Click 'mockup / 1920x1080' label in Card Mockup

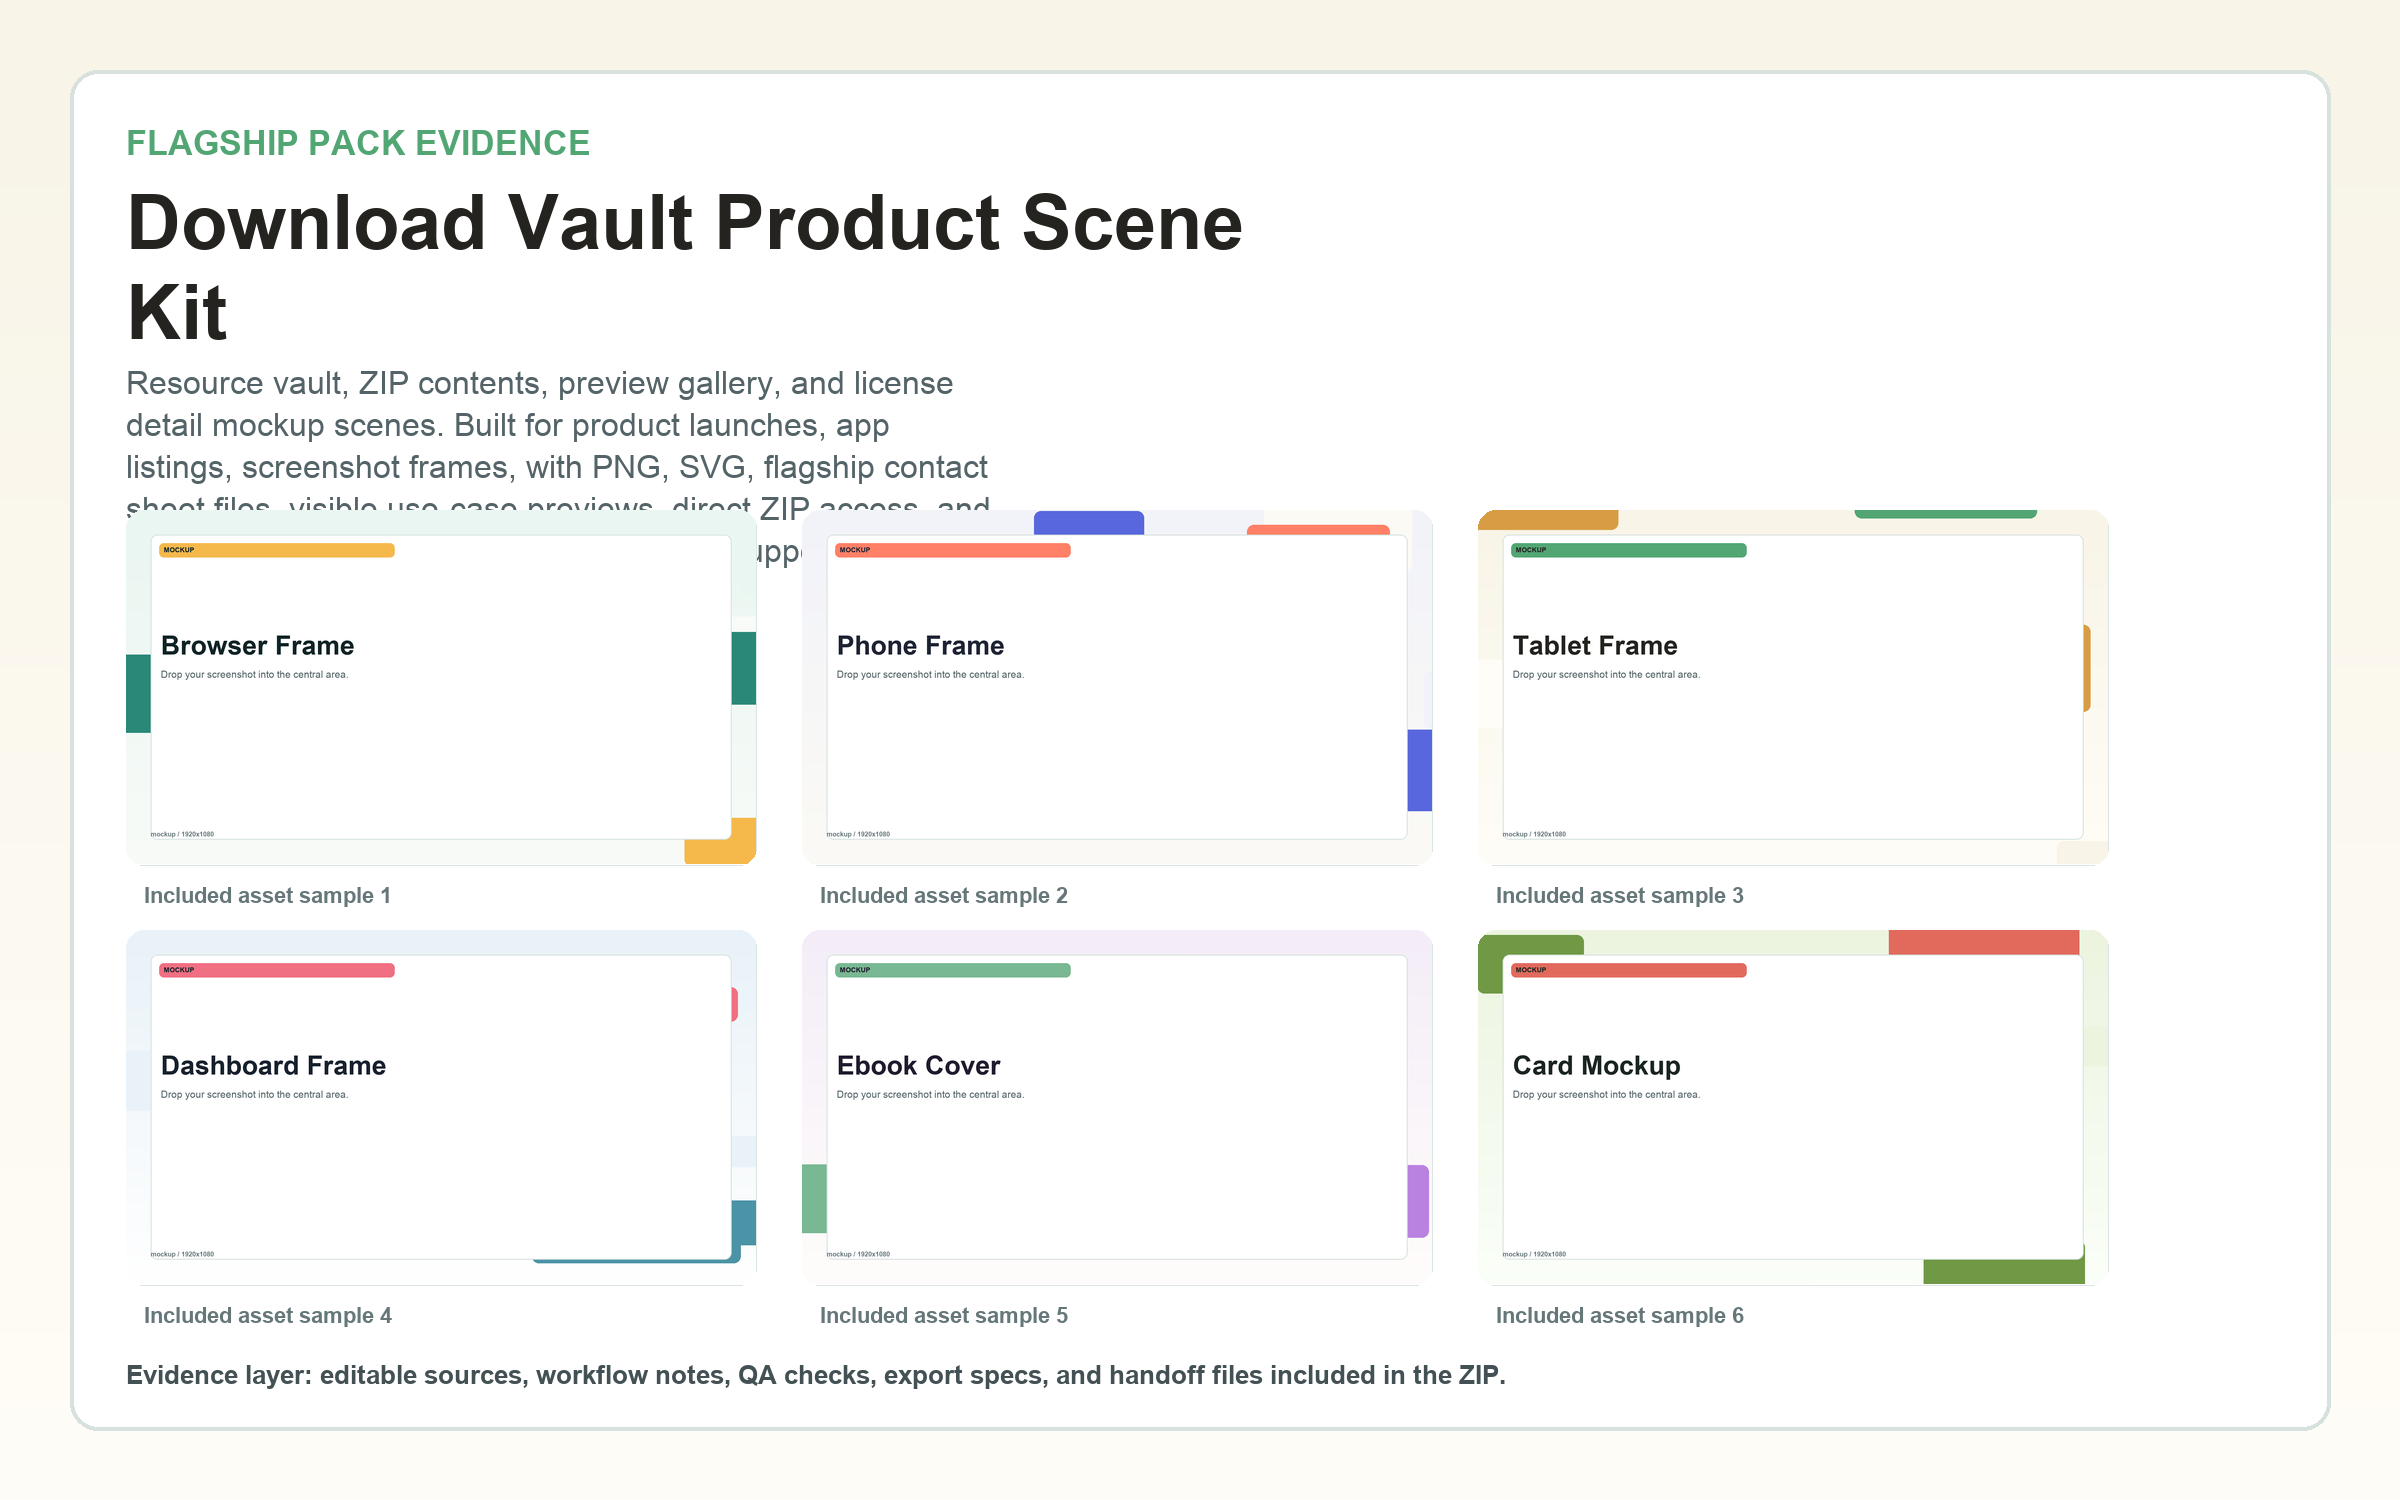click(x=1534, y=1254)
